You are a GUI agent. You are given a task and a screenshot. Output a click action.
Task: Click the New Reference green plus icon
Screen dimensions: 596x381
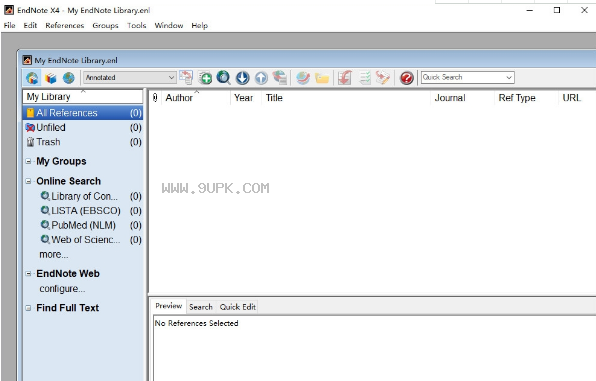tap(205, 78)
